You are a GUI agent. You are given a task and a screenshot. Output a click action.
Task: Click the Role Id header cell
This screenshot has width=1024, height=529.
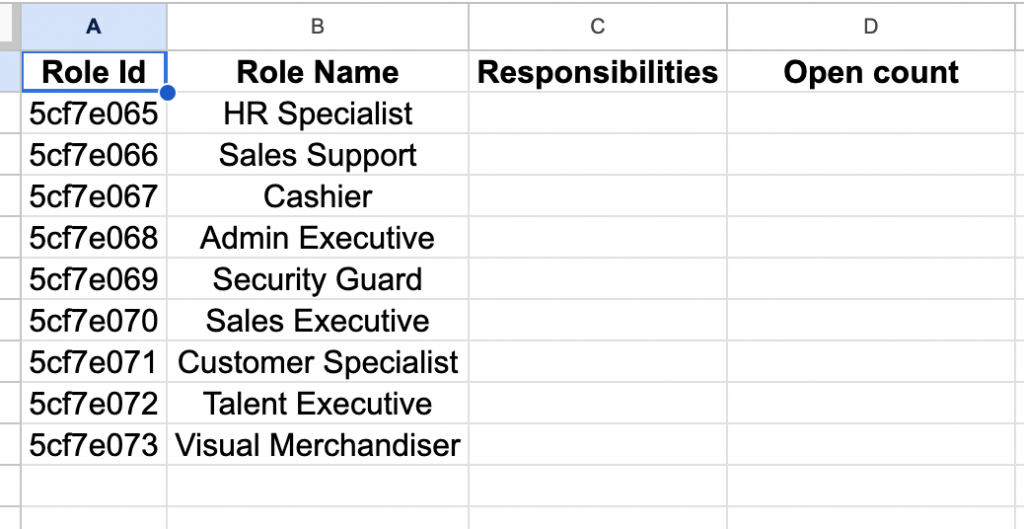(x=94, y=72)
